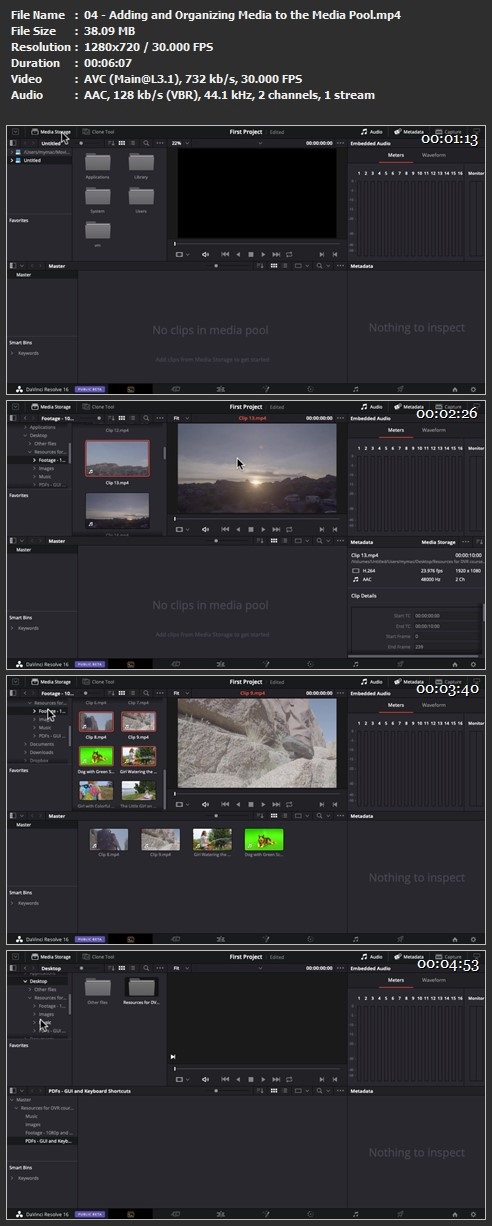Toggle Clone Tool in 00:01:13 frame
Image resolution: width=492 pixels, height=1226 pixels.
coord(99,130)
